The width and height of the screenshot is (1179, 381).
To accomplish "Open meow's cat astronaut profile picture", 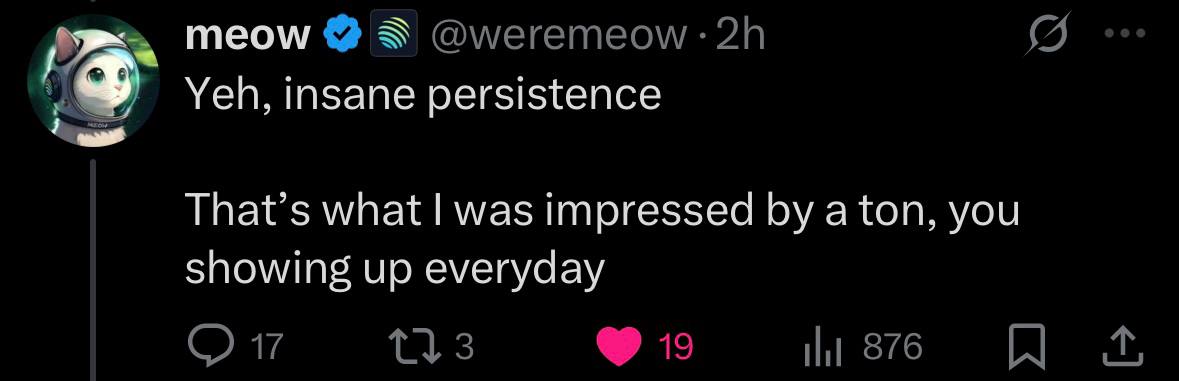I will tap(92, 80).
